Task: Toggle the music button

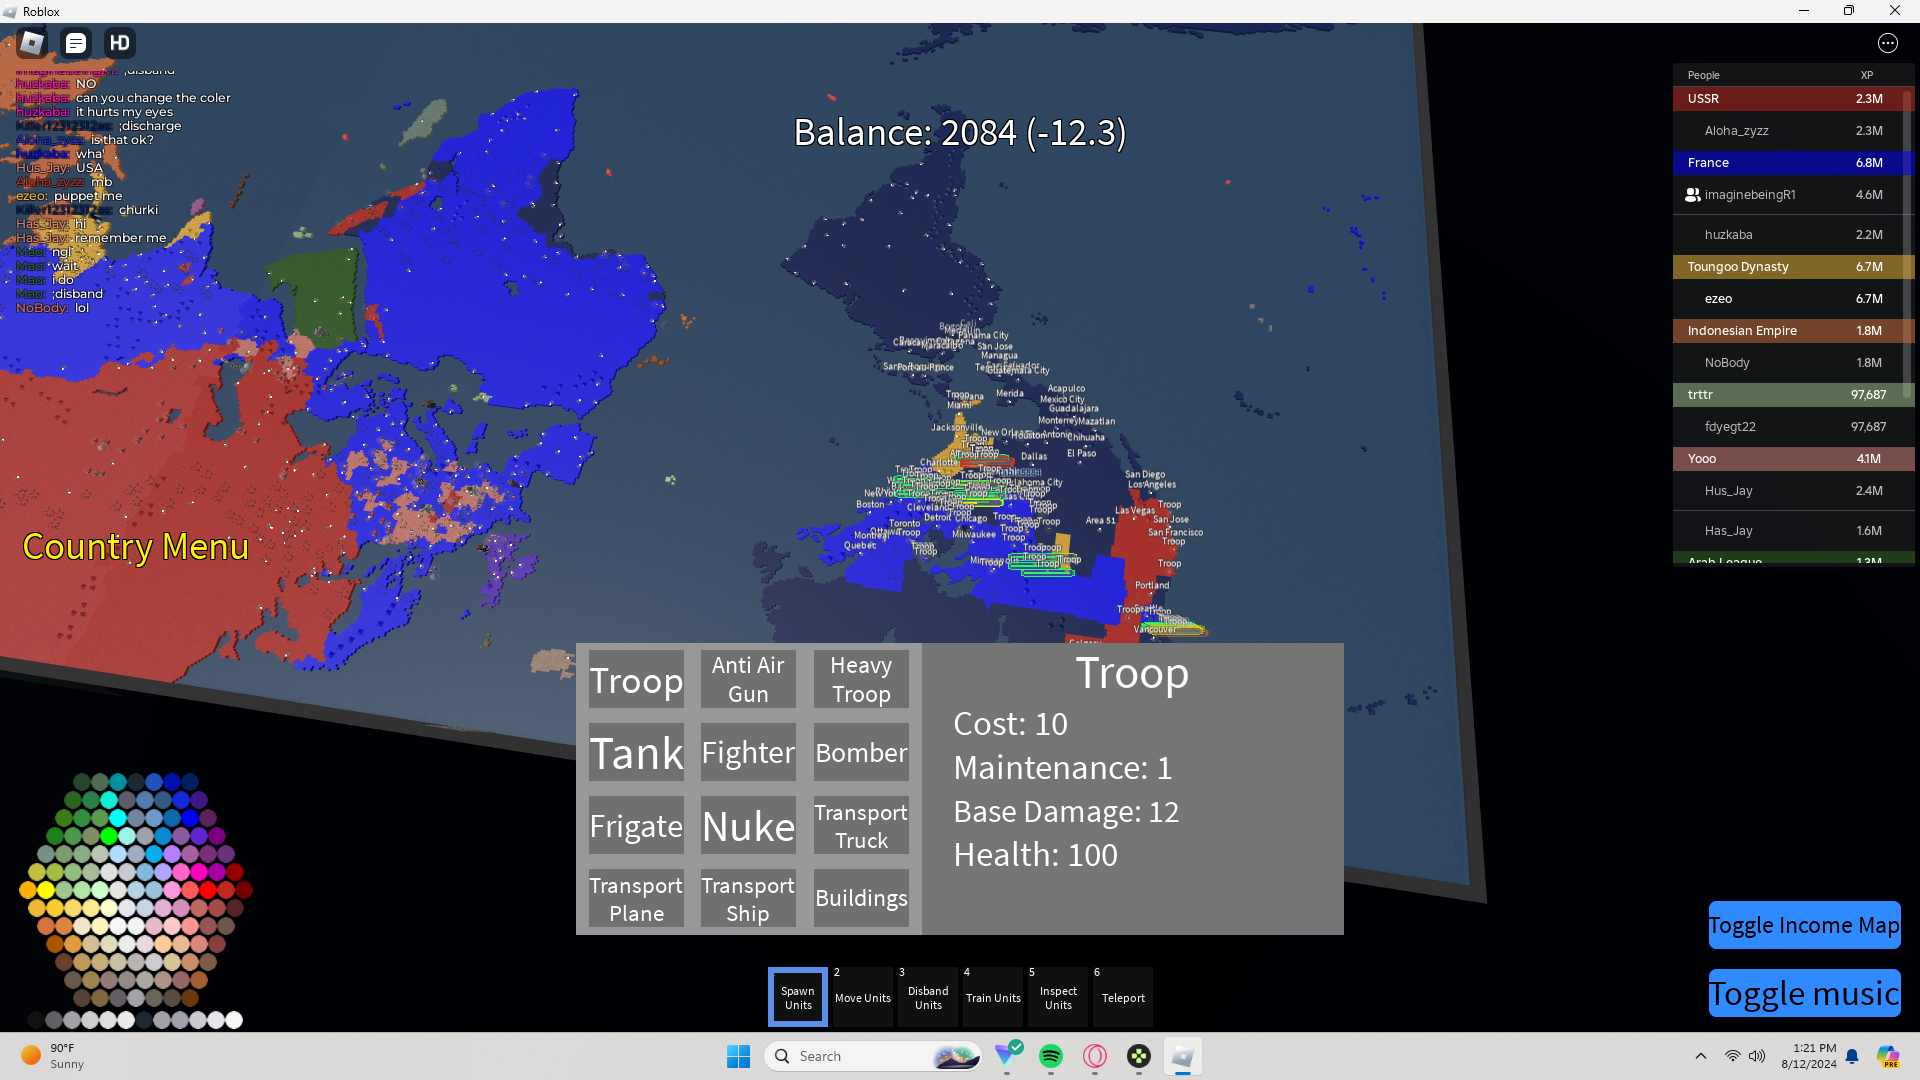Action: 1804,993
